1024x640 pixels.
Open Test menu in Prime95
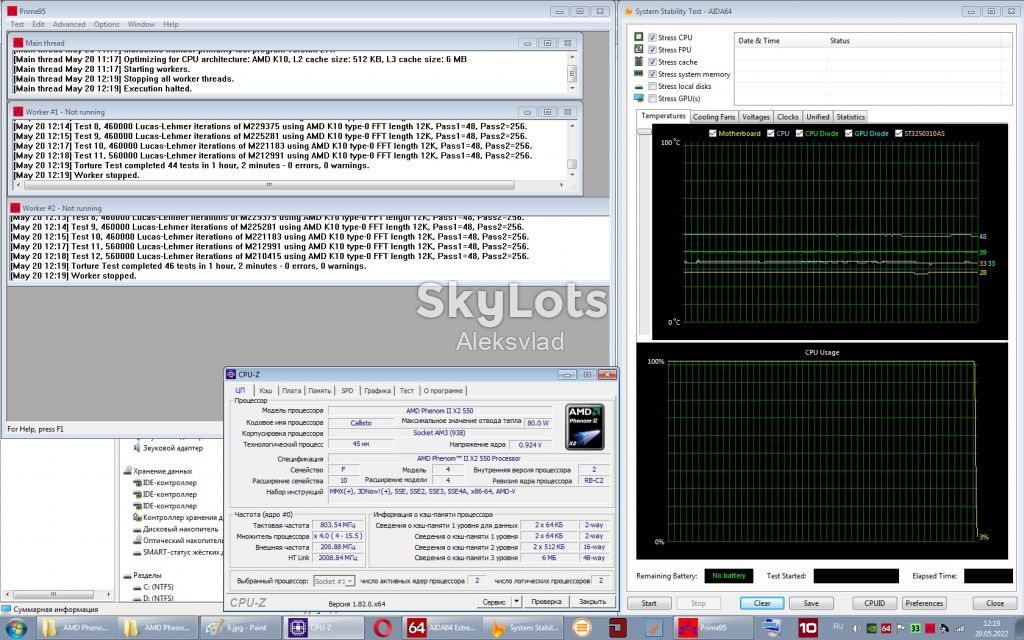tap(17, 24)
